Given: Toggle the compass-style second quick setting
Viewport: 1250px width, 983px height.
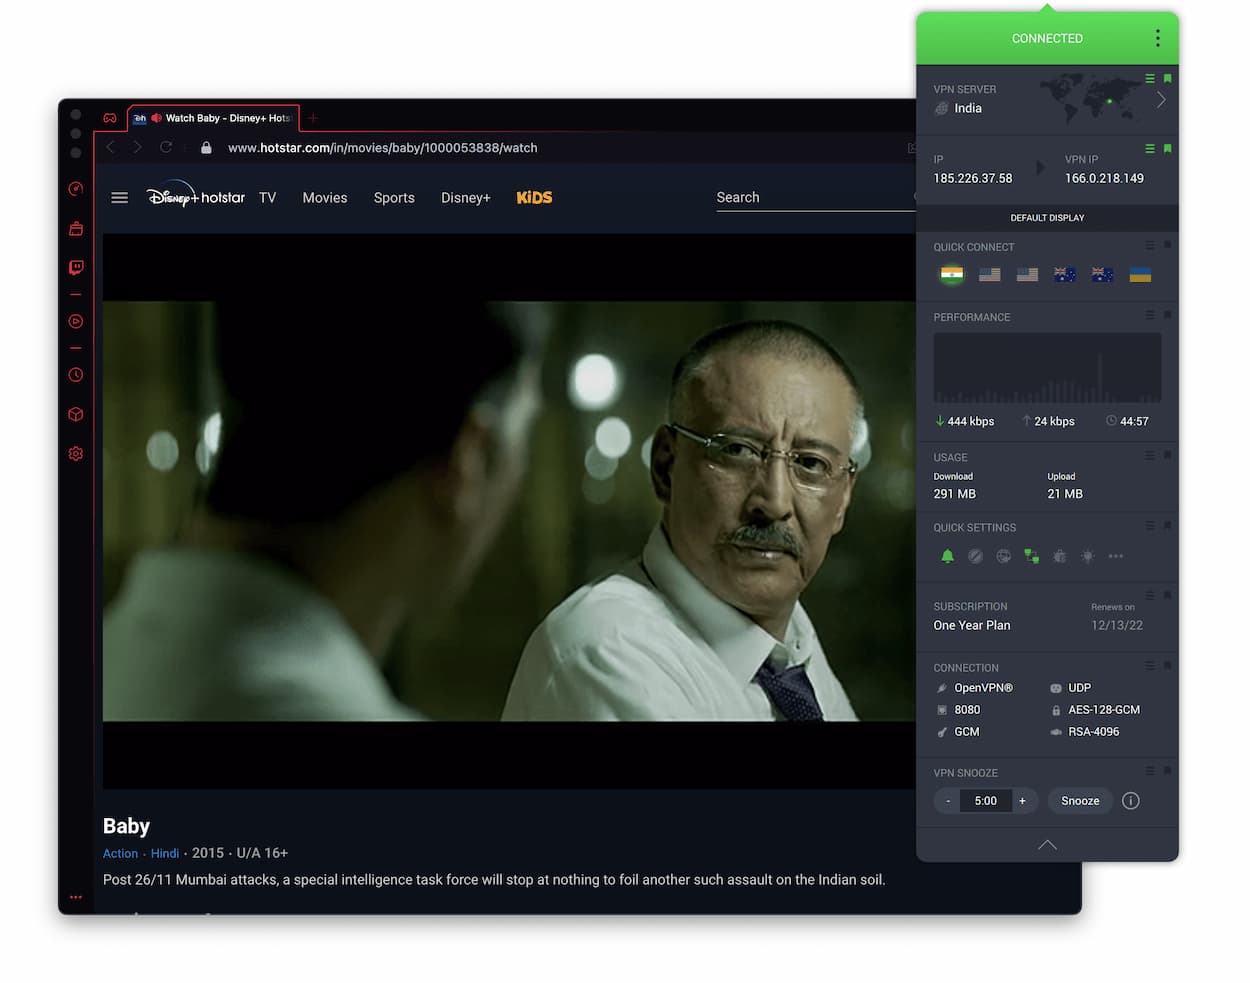Looking at the screenshot, I should (976, 556).
